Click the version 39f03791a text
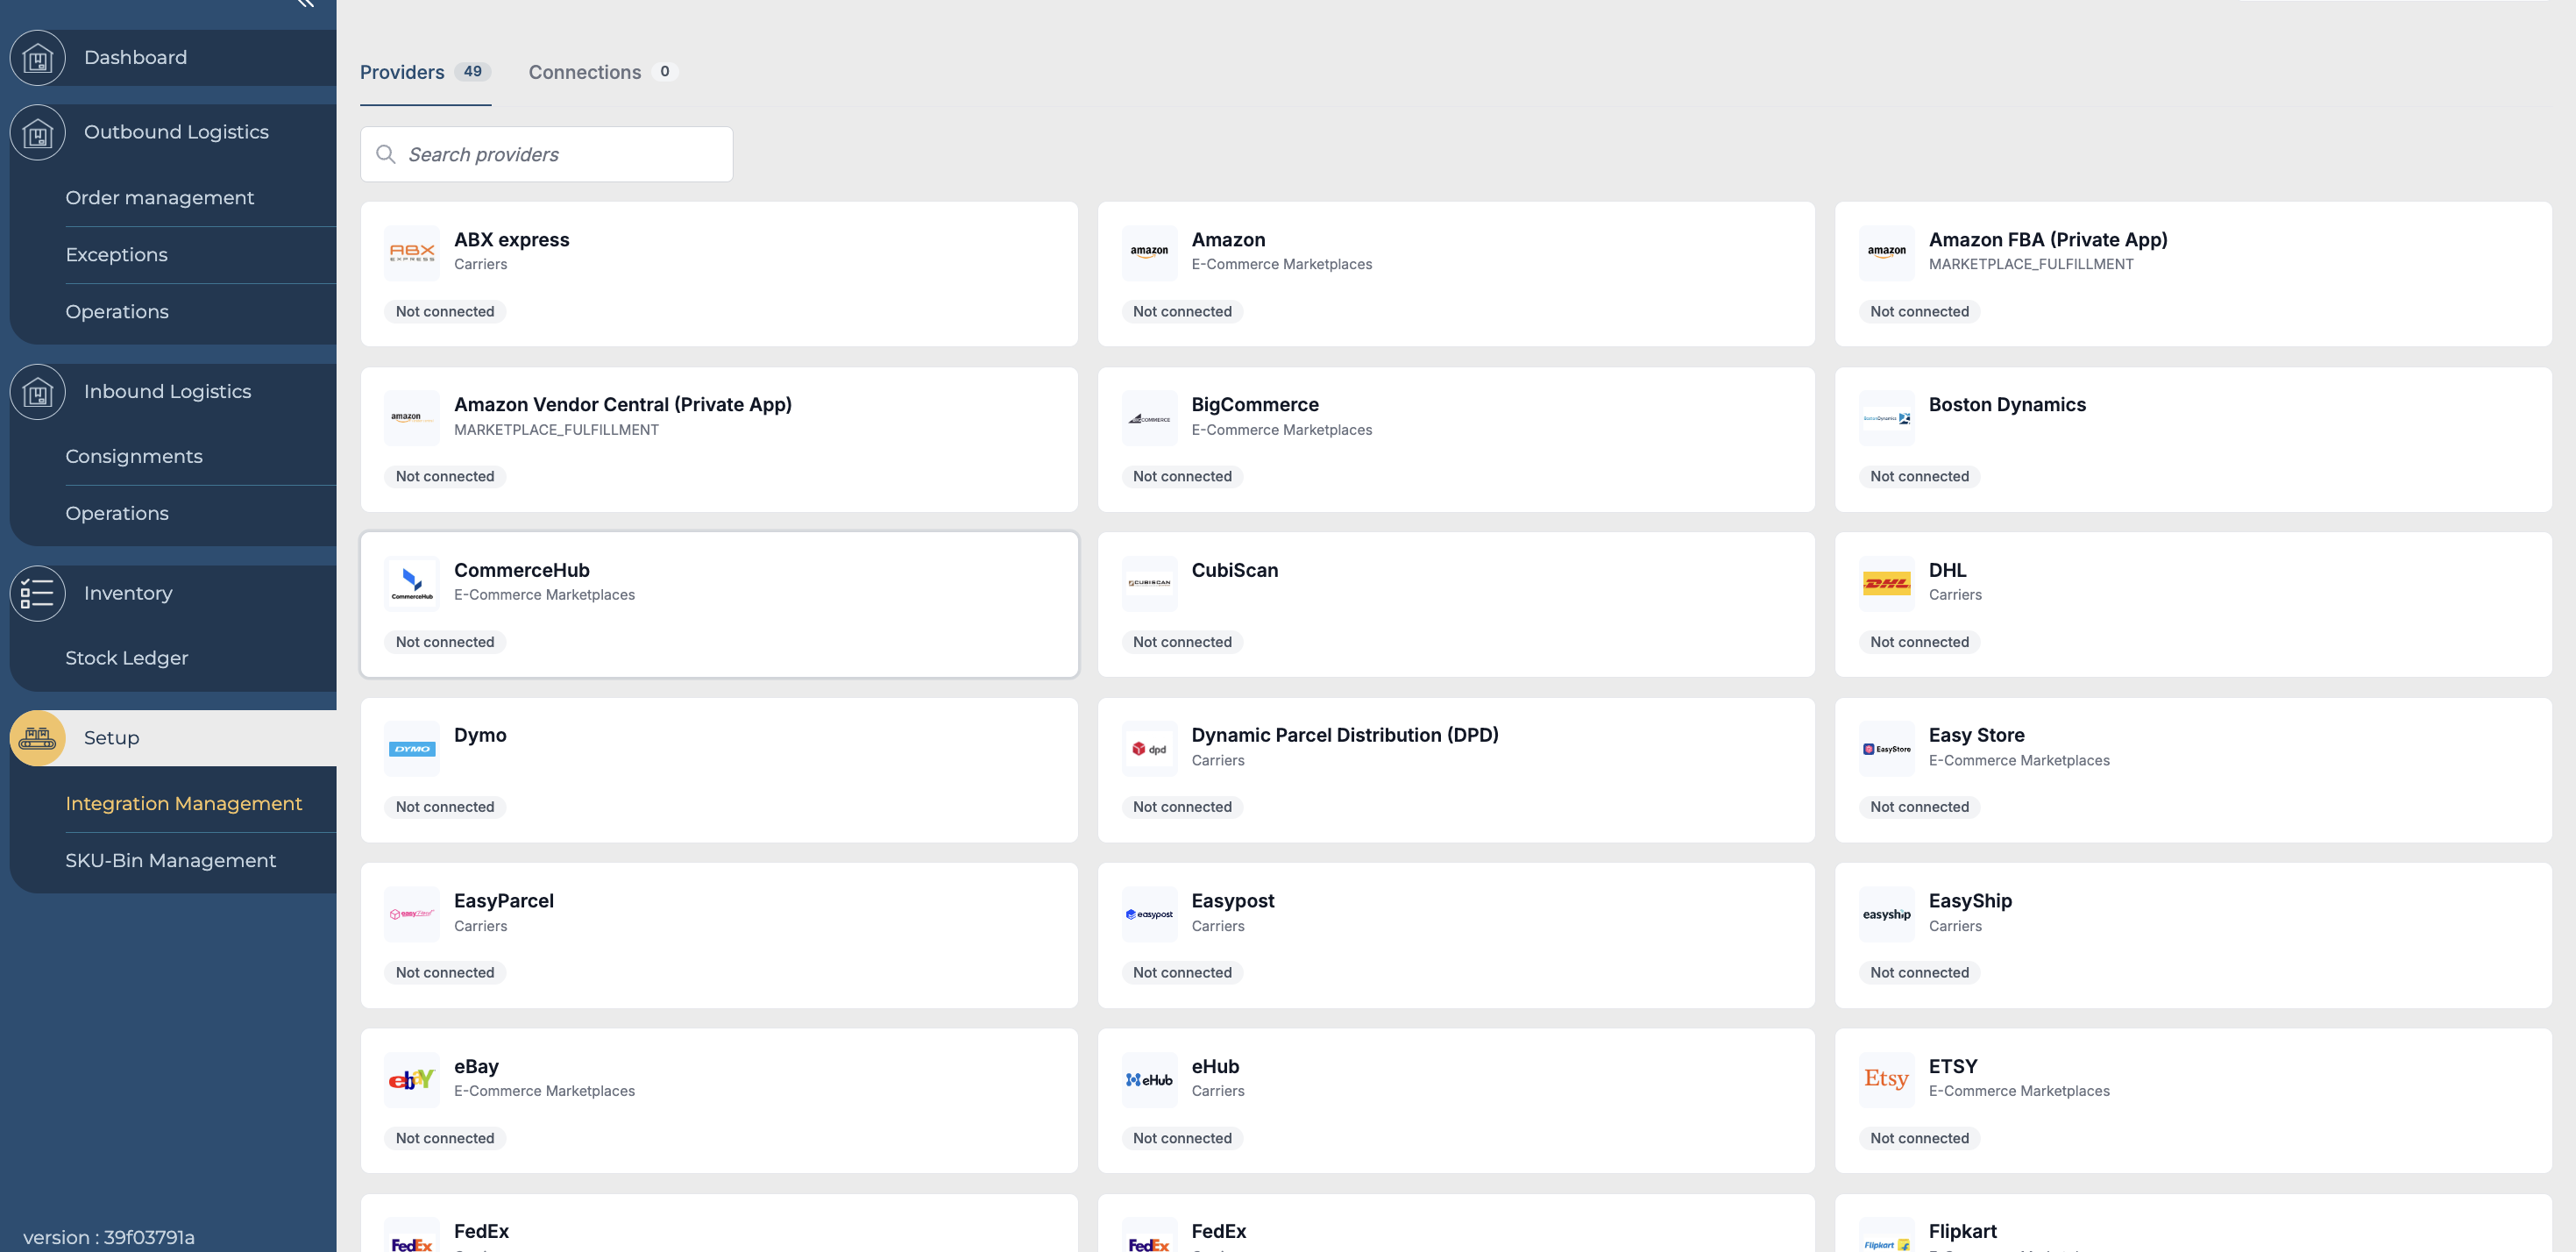The image size is (2576, 1252). click(109, 1237)
